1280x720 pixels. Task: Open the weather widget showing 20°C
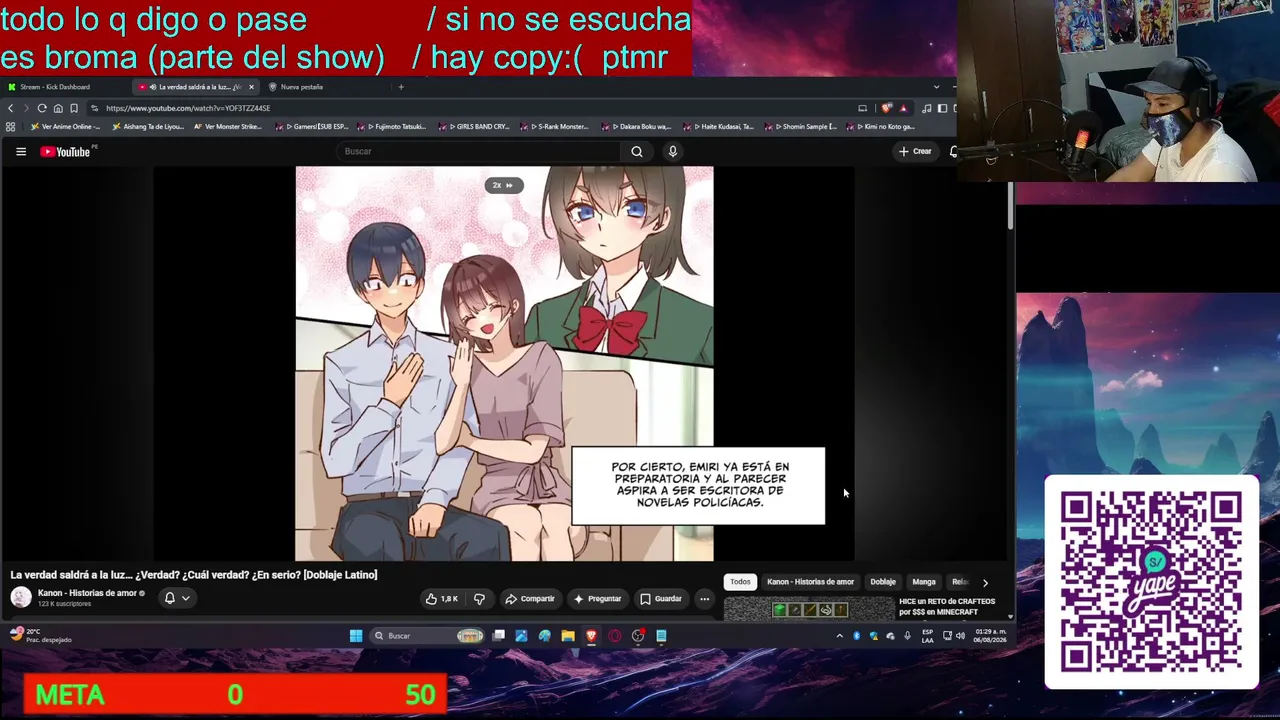click(40, 636)
